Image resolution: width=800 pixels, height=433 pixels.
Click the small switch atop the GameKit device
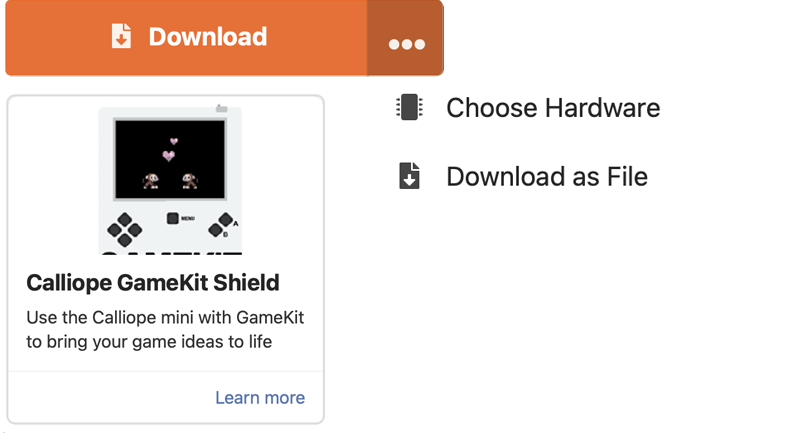(221, 108)
